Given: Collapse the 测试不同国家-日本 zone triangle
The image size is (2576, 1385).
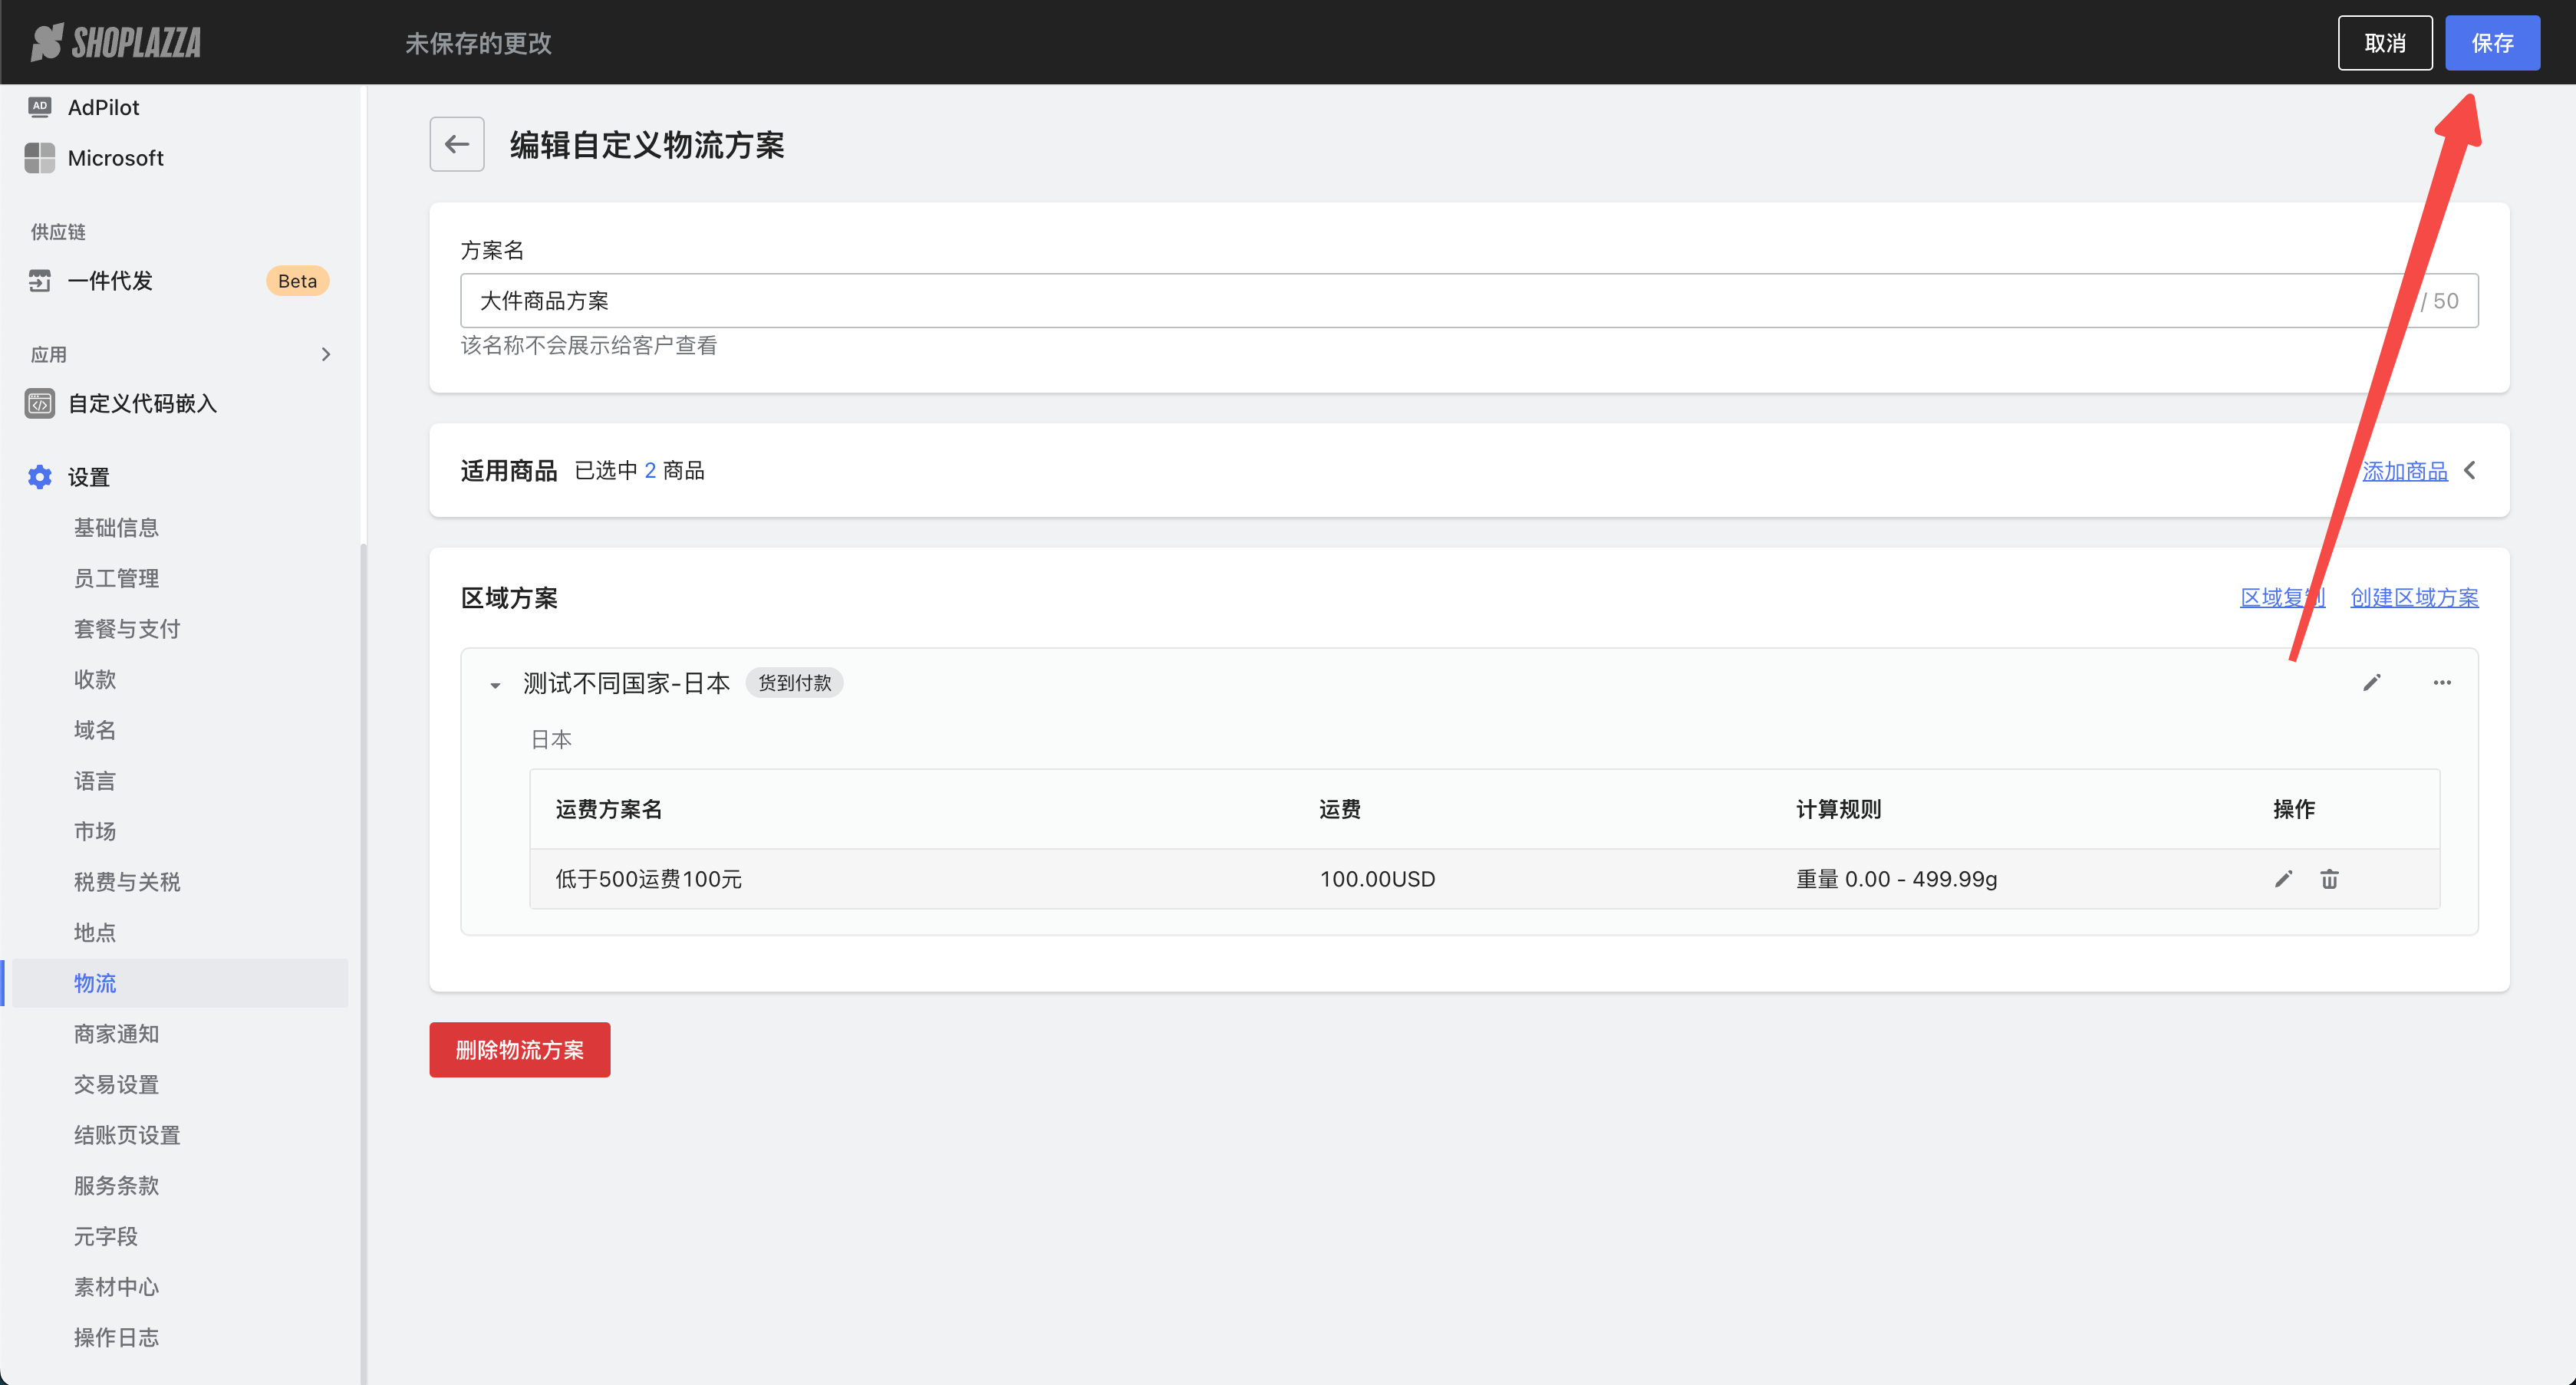Looking at the screenshot, I should [495, 685].
